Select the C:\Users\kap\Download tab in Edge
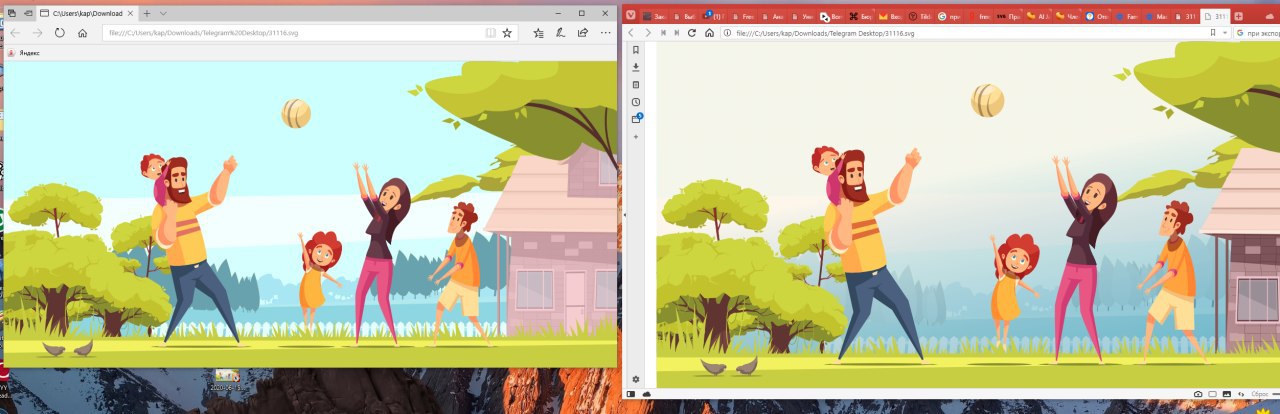 pyautogui.click(x=87, y=13)
